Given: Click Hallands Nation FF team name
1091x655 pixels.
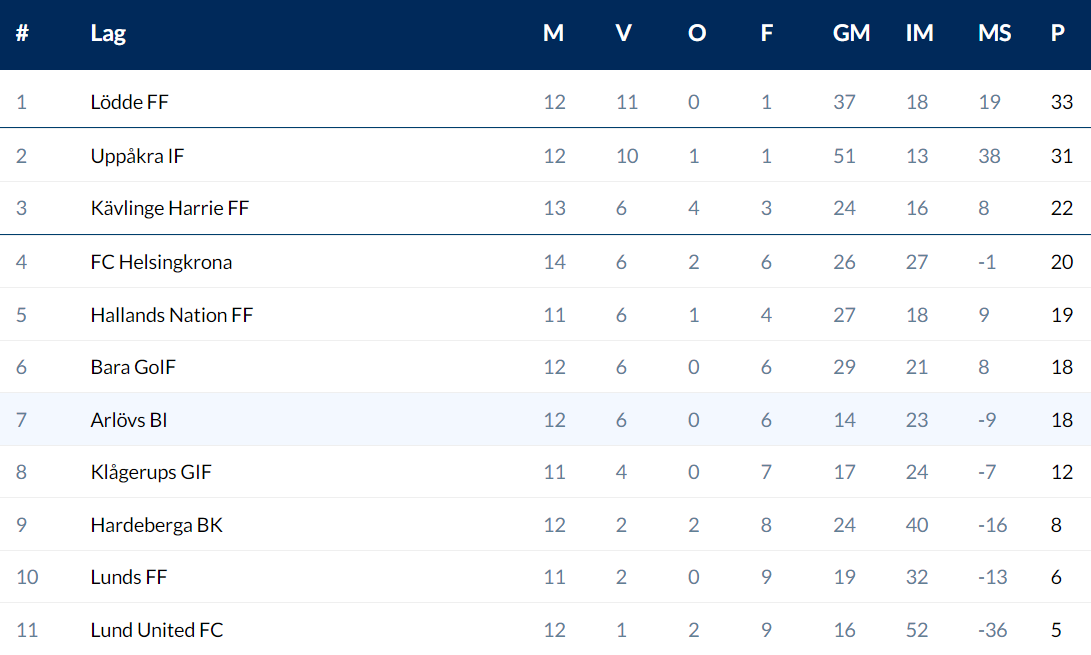Looking at the screenshot, I should (171, 315).
